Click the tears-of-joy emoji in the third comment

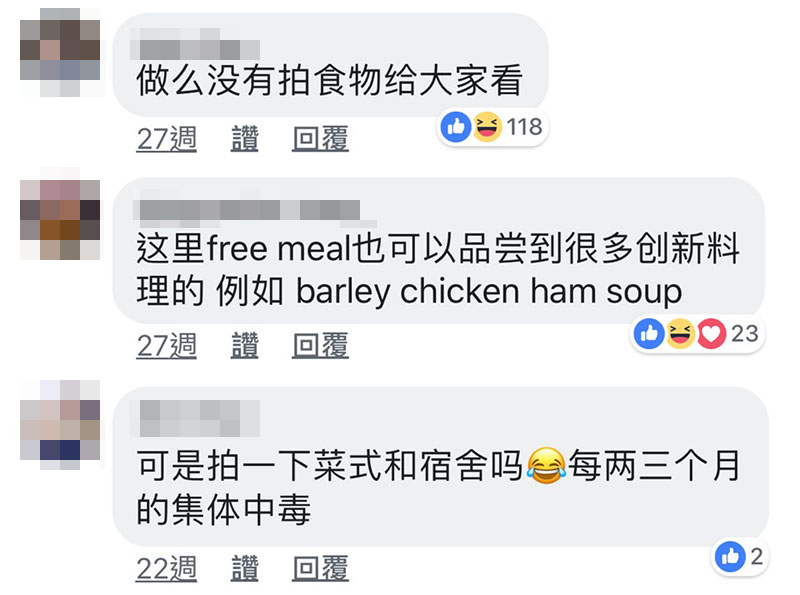click(x=546, y=465)
